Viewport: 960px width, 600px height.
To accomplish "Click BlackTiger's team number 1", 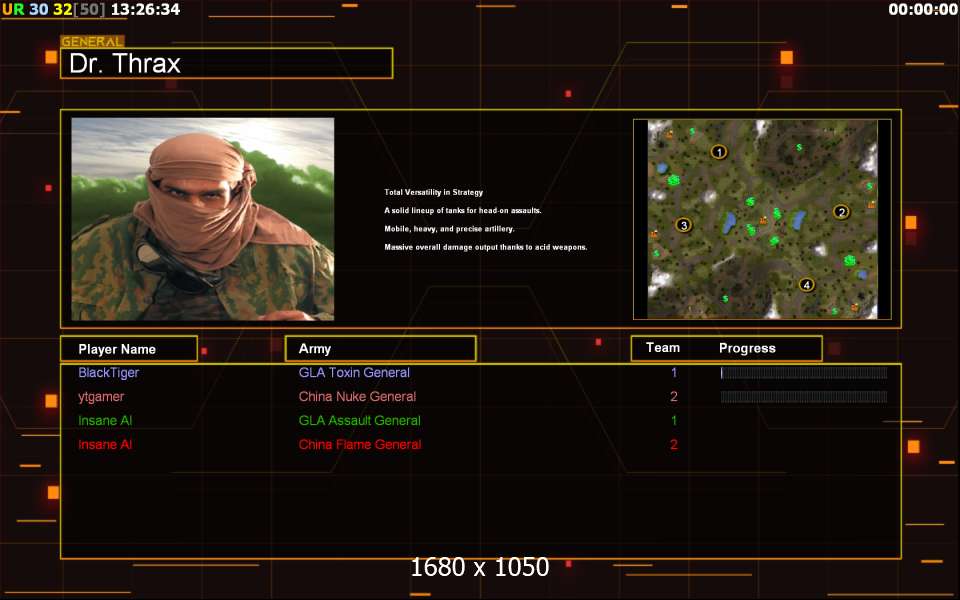I will tap(674, 372).
